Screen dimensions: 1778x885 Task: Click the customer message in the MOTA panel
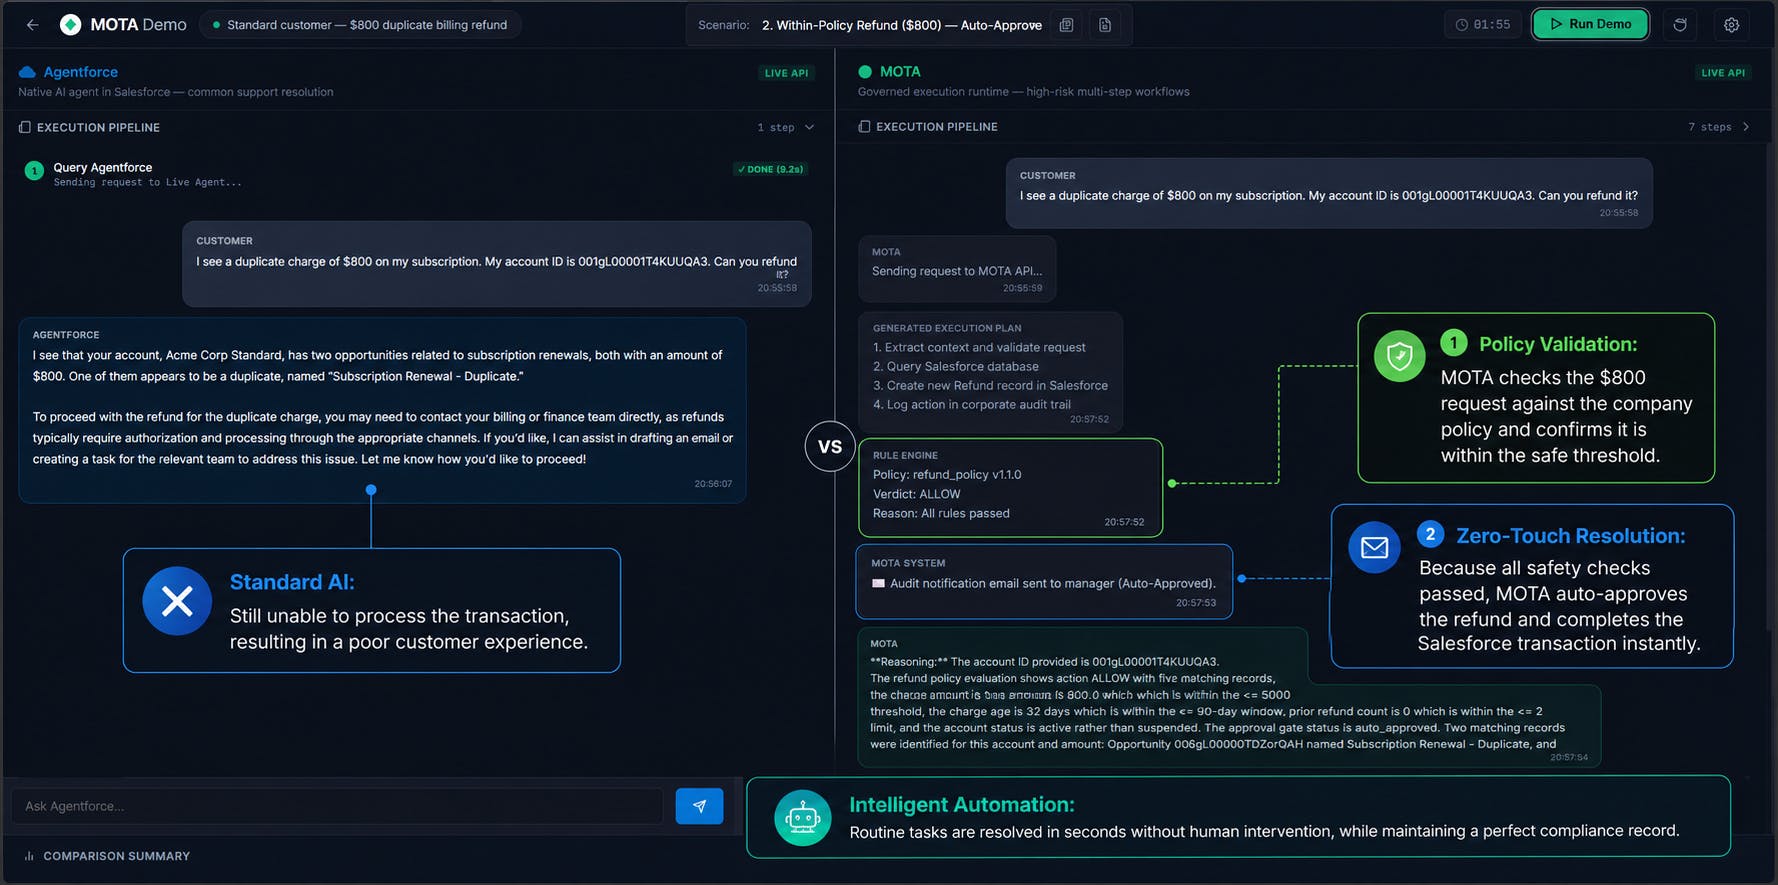click(x=1329, y=193)
